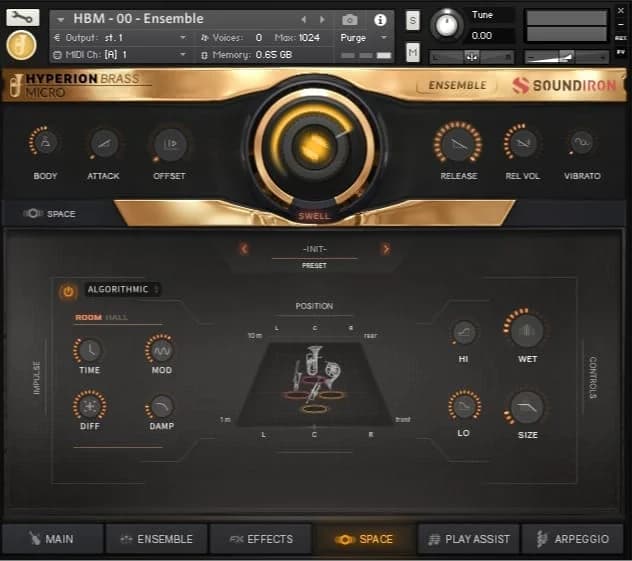Screen dimensions: 632x561
Task: Toggle the algorithmic reverb power button
Action: tap(68, 291)
